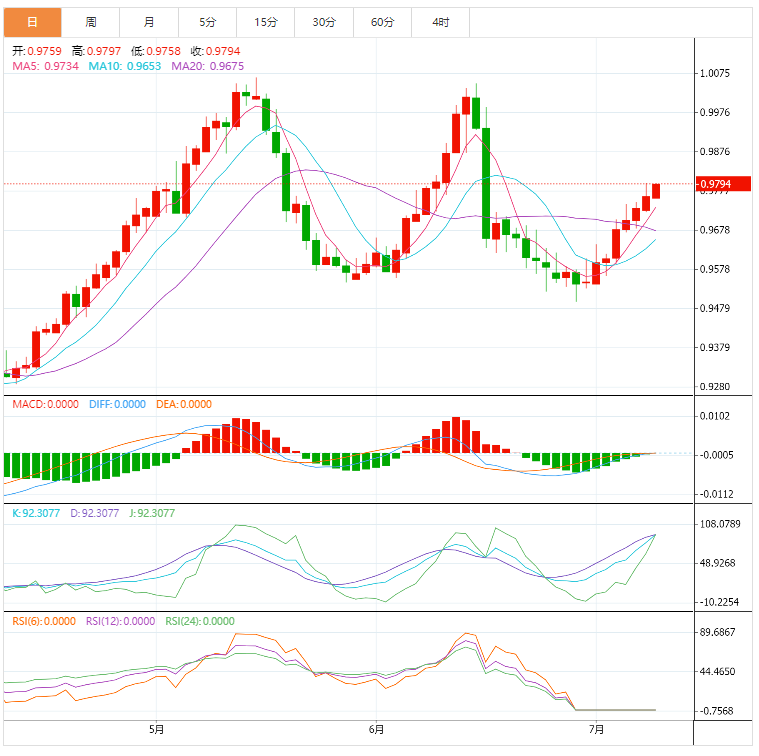759x756 pixels.
Task: Click the K: 92.3077 KDJ label
Action: 36,514
